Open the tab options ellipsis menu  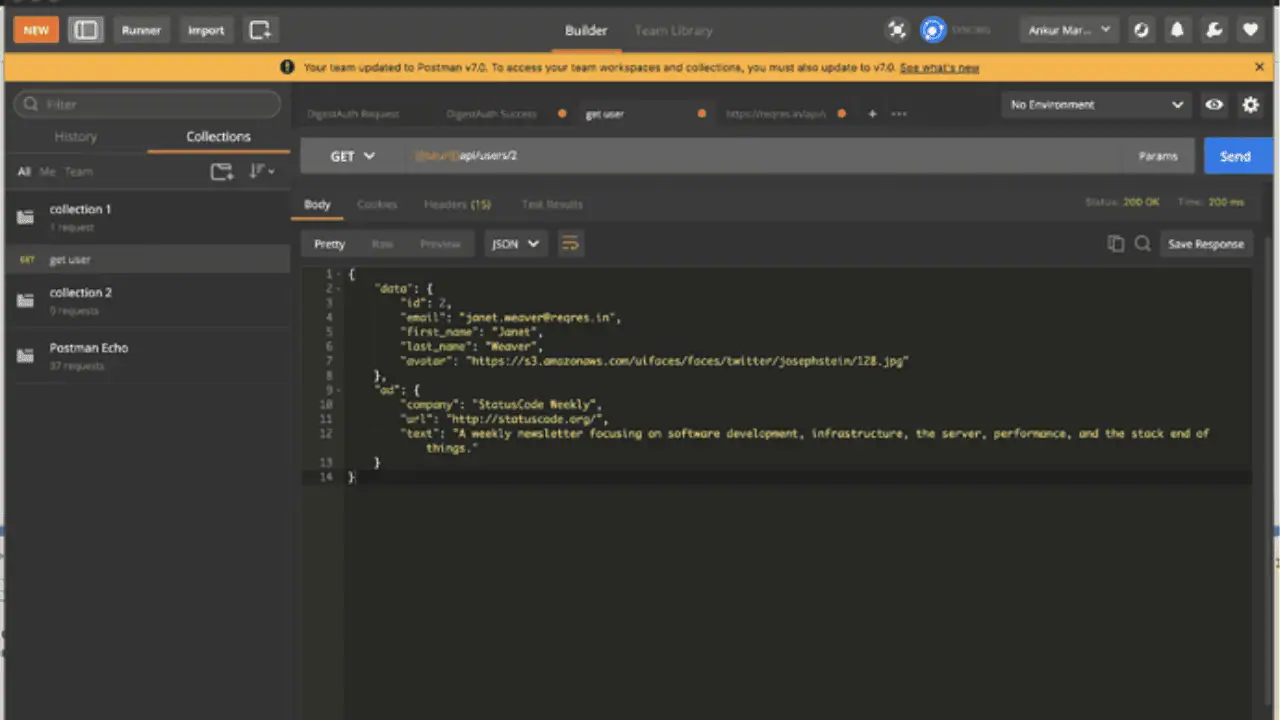click(899, 114)
